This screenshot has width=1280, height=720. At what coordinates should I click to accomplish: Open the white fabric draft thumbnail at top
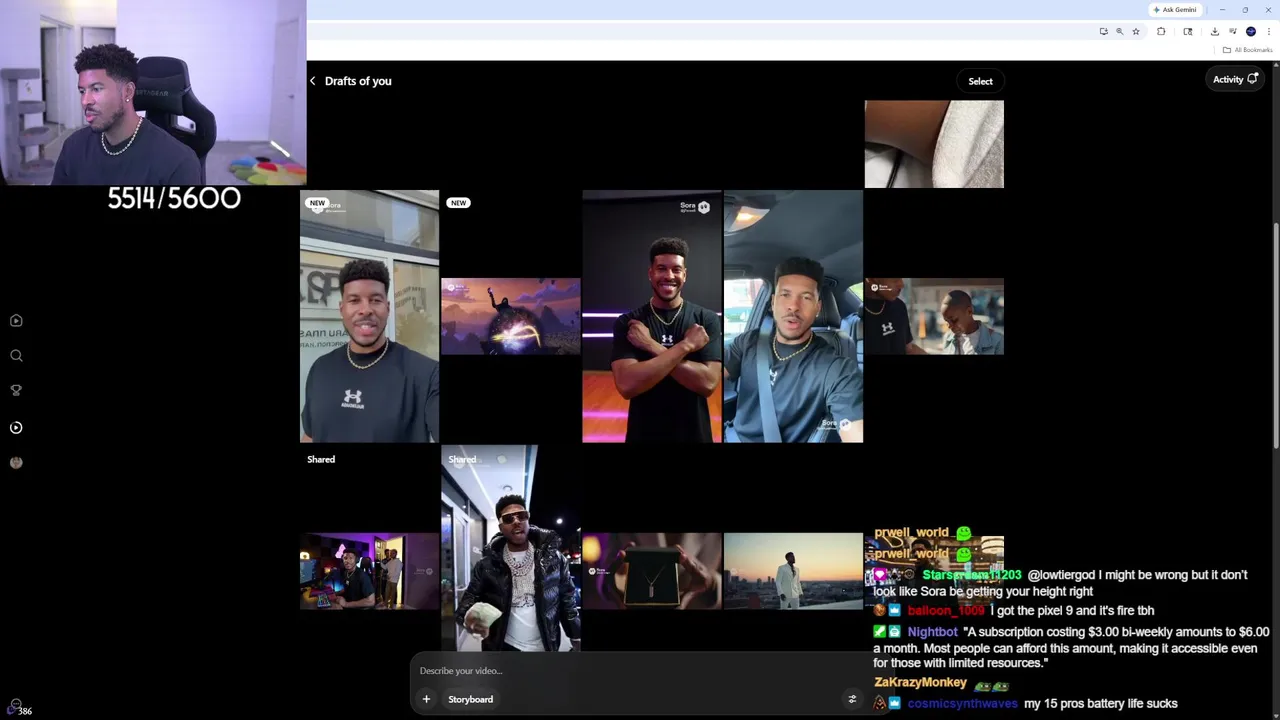tap(934, 144)
